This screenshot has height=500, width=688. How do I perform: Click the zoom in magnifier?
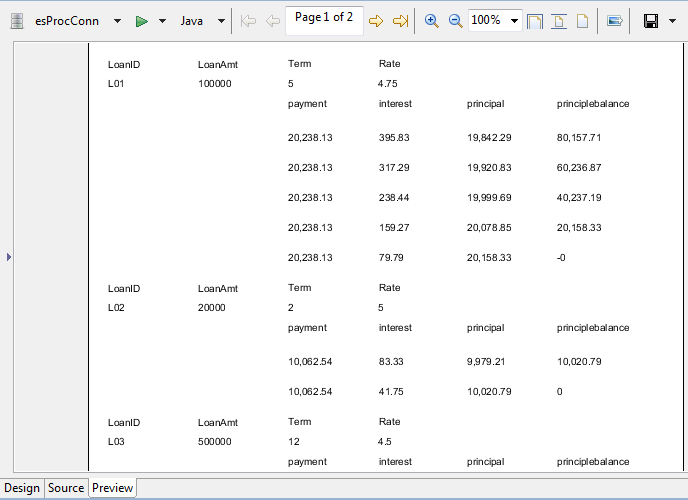(x=432, y=21)
